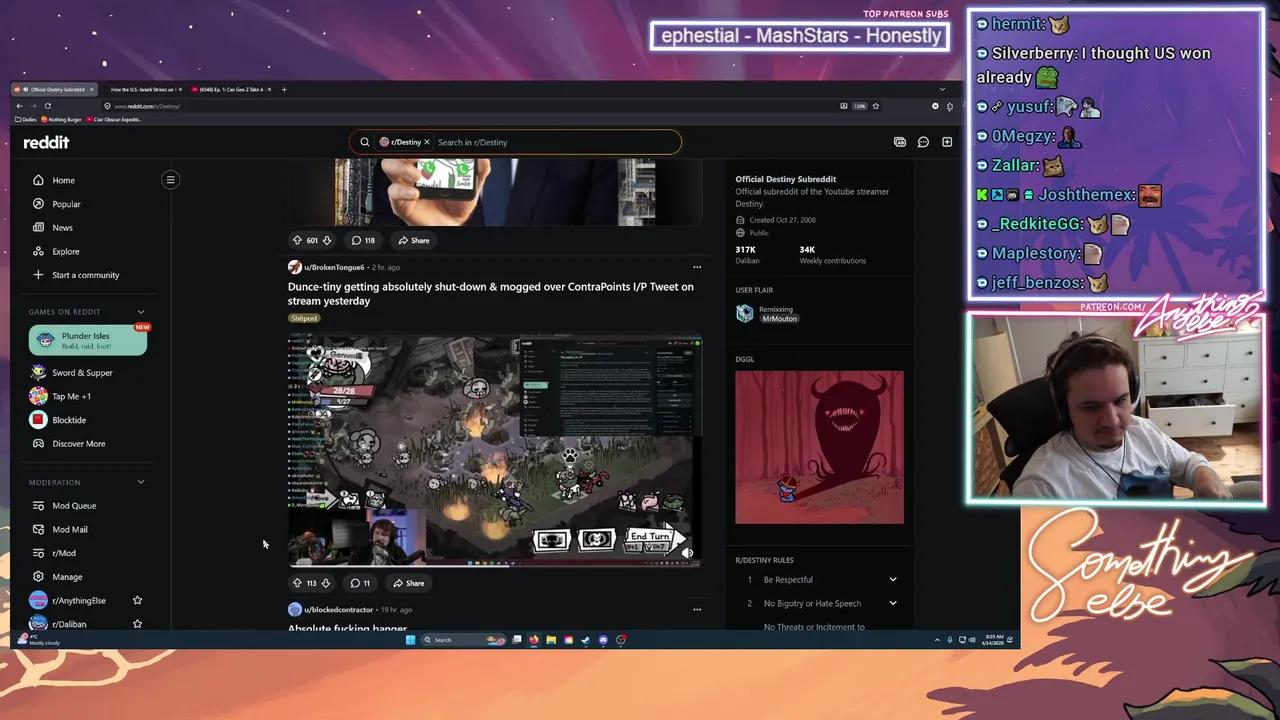
Task: Play the Dunce-tiny post video thumbnail
Action: 495,450
